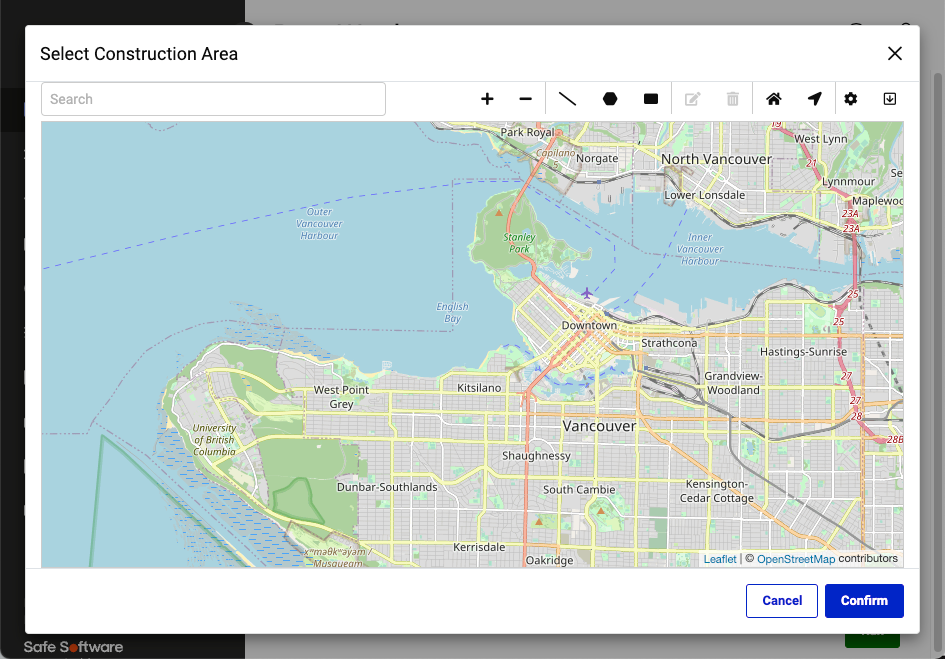Select the draw line tool
This screenshot has height=659, width=945.
click(x=568, y=99)
